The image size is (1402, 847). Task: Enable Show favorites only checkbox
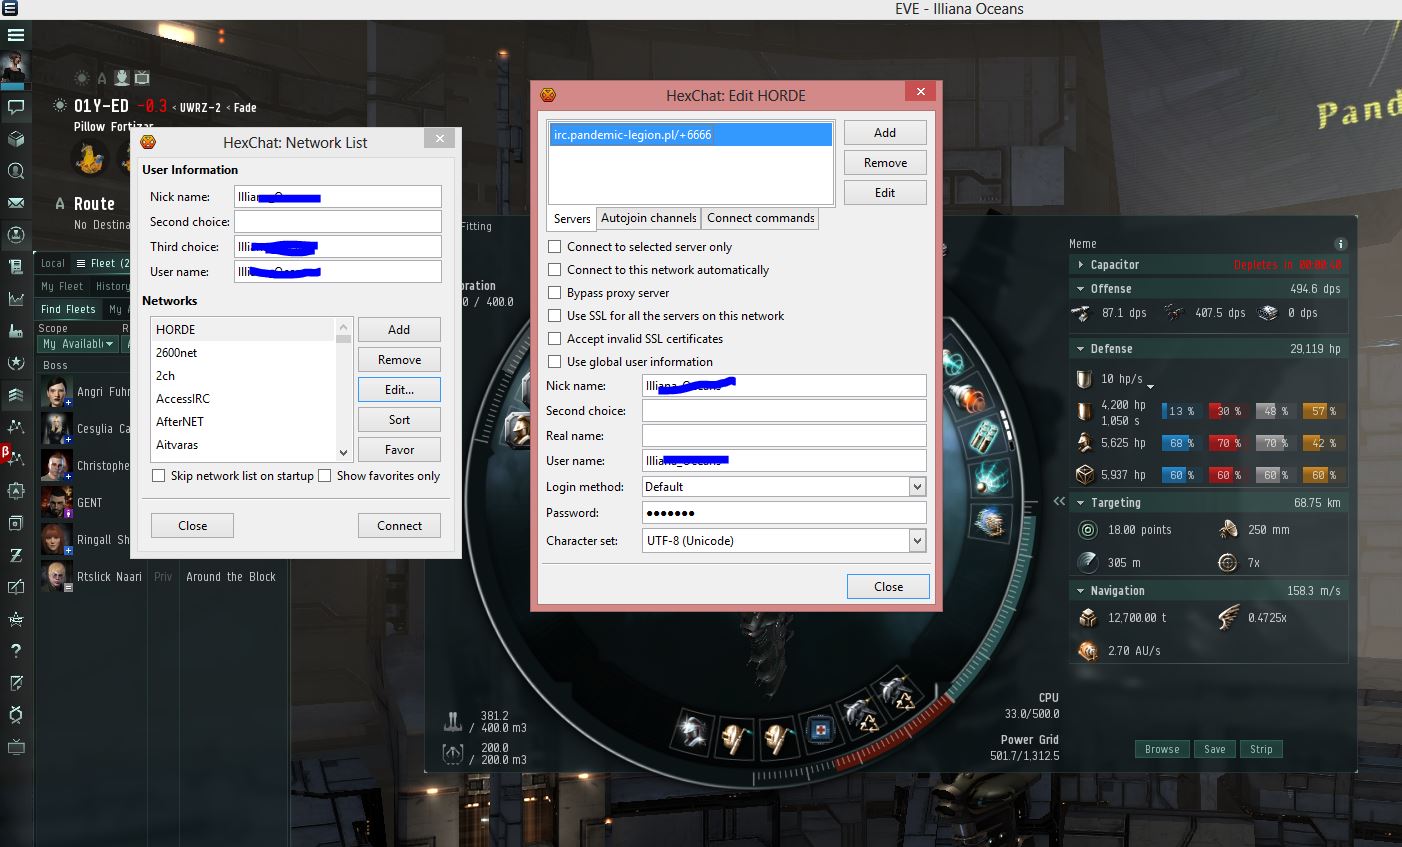[x=324, y=476]
